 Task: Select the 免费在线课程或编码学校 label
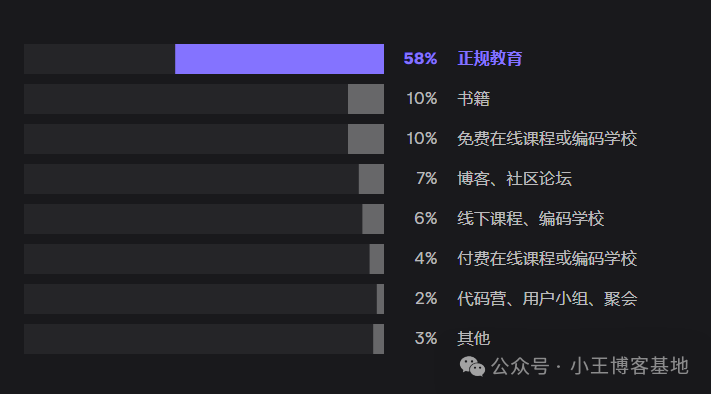point(547,138)
